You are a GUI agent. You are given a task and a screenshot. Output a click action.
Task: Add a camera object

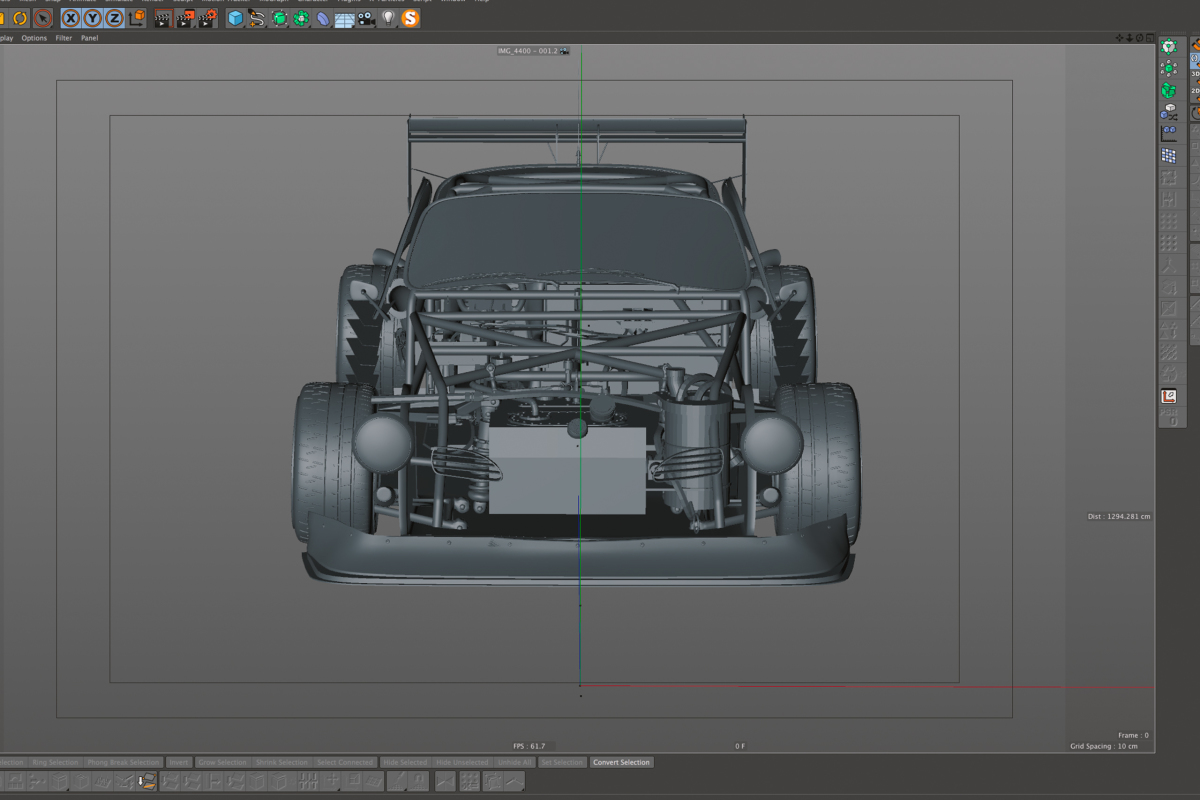[366, 18]
